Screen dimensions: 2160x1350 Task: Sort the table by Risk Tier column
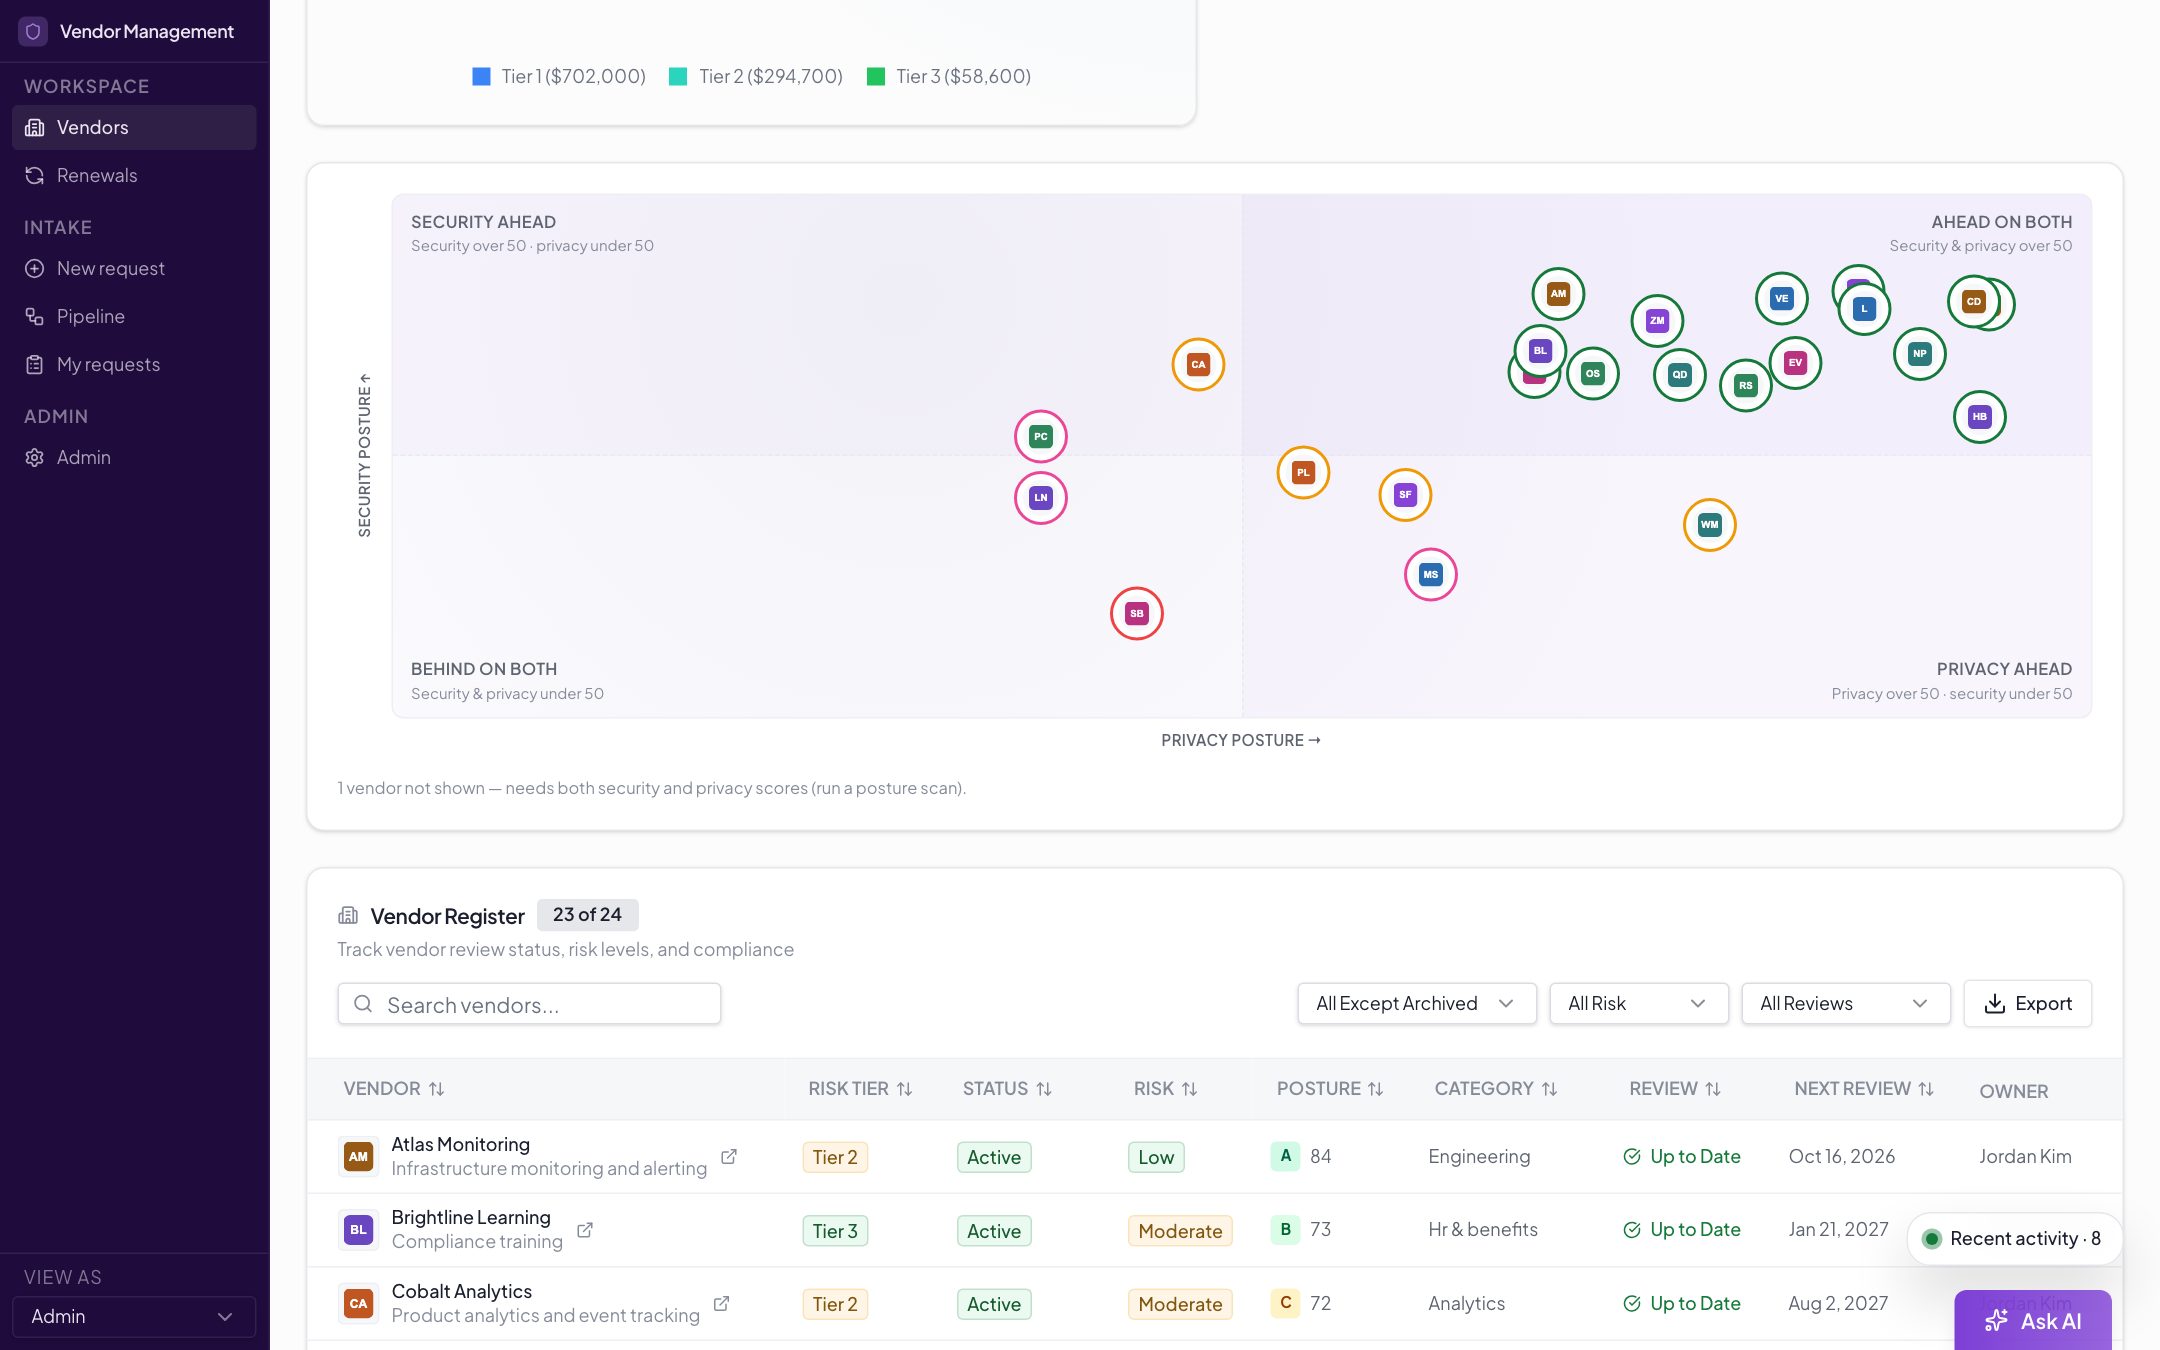coord(861,1089)
